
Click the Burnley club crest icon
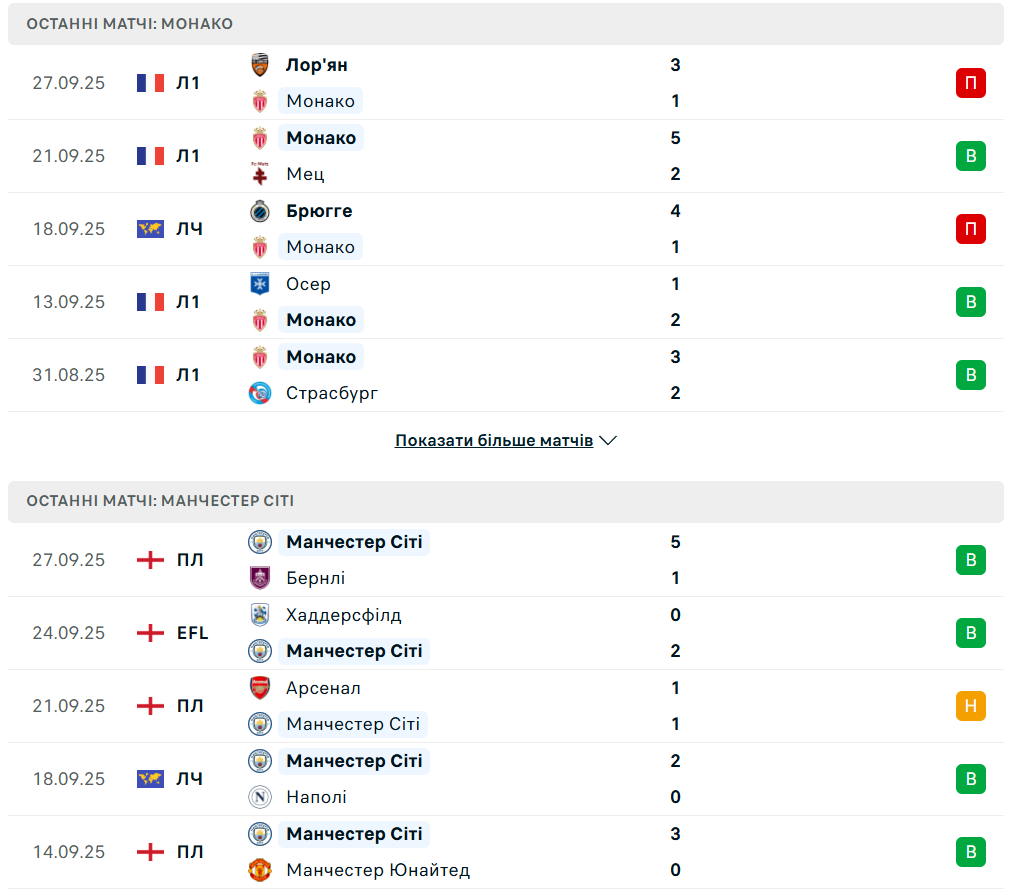(260, 578)
